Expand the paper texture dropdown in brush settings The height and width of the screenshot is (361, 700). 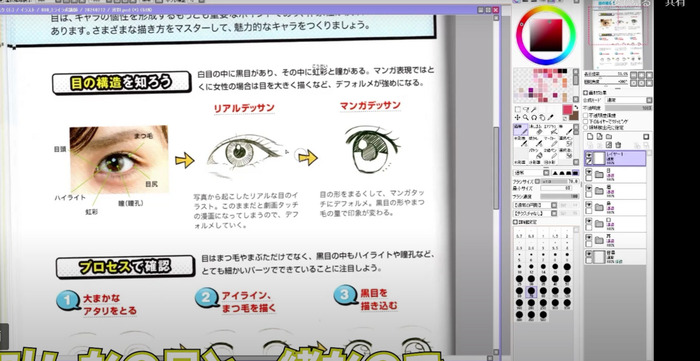pos(536,214)
